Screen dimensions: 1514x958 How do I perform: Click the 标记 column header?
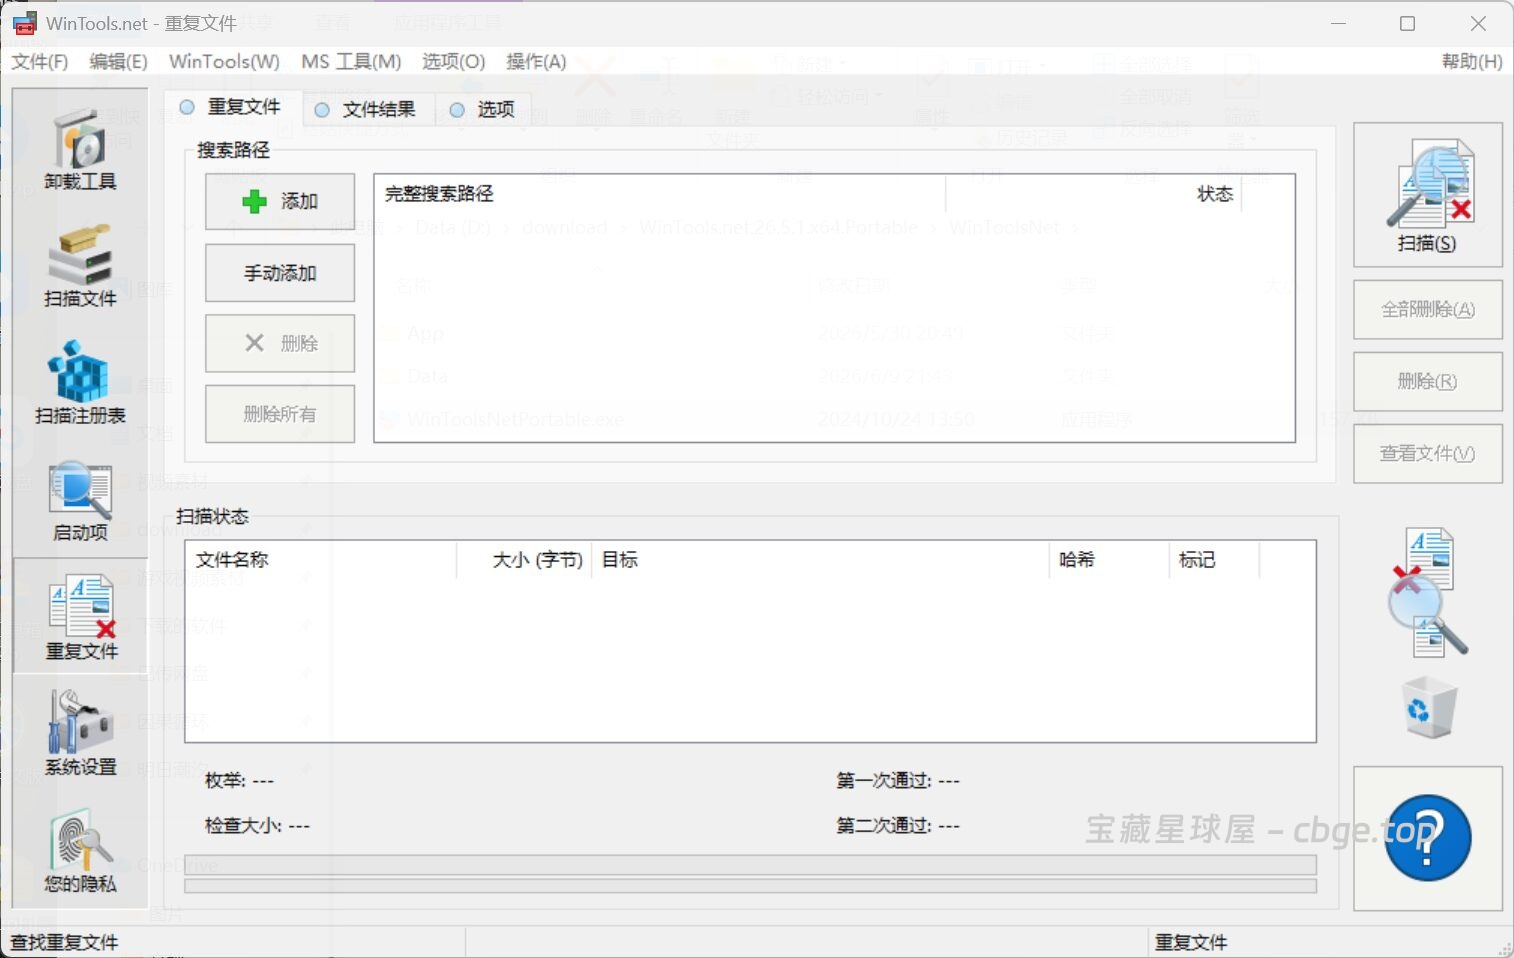point(1213,560)
